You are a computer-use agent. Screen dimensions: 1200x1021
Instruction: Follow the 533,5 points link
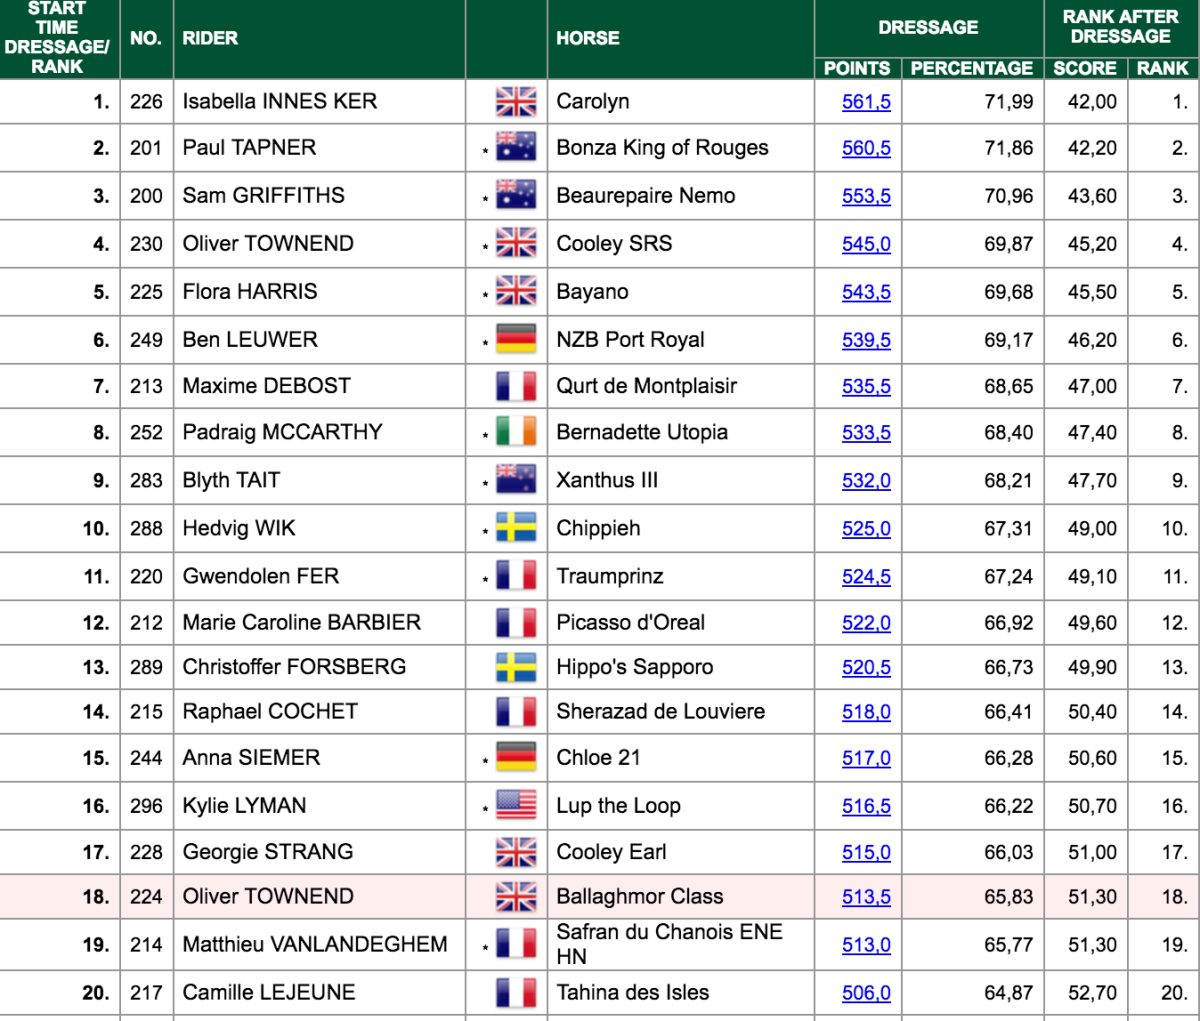click(x=866, y=433)
